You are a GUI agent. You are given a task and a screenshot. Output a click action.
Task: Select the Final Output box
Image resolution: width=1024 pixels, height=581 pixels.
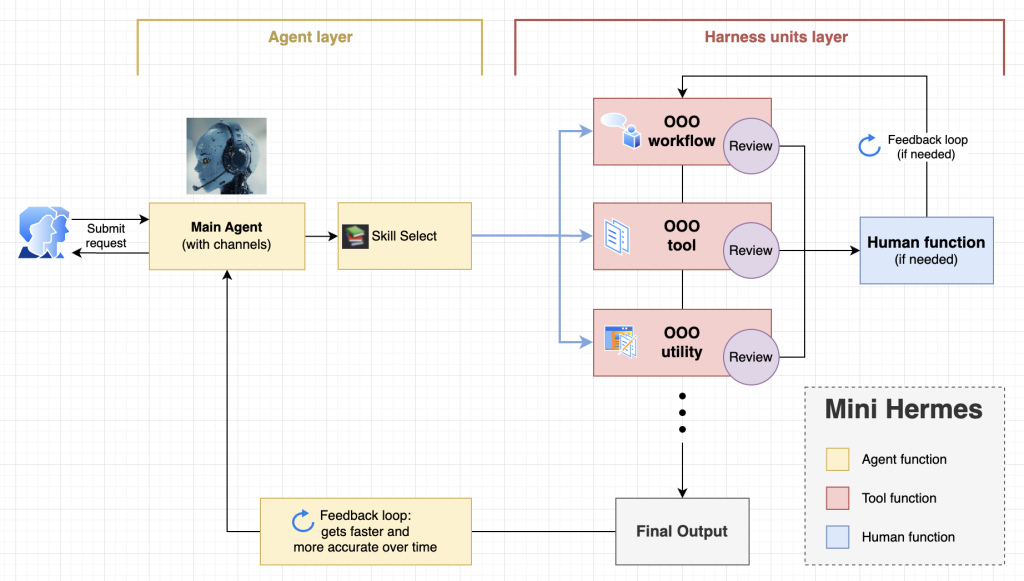[682, 531]
